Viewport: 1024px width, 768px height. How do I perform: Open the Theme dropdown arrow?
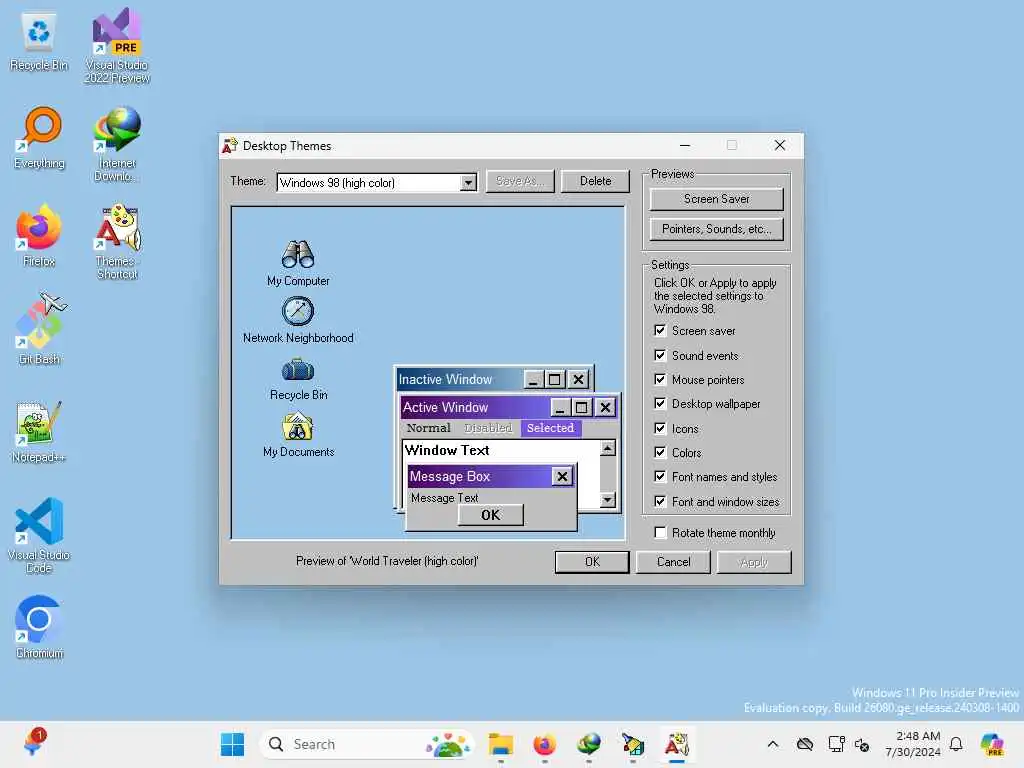(x=468, y=183)
